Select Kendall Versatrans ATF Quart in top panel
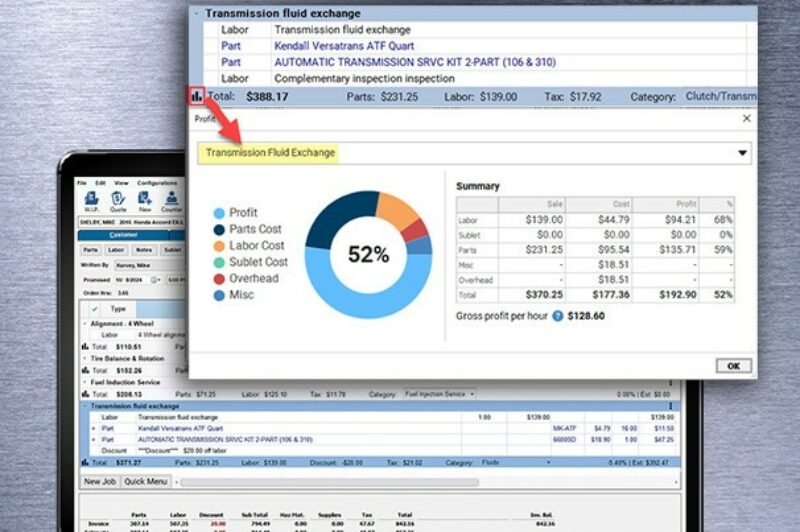This screenshot has width=800, height=532. pos(344,46)
